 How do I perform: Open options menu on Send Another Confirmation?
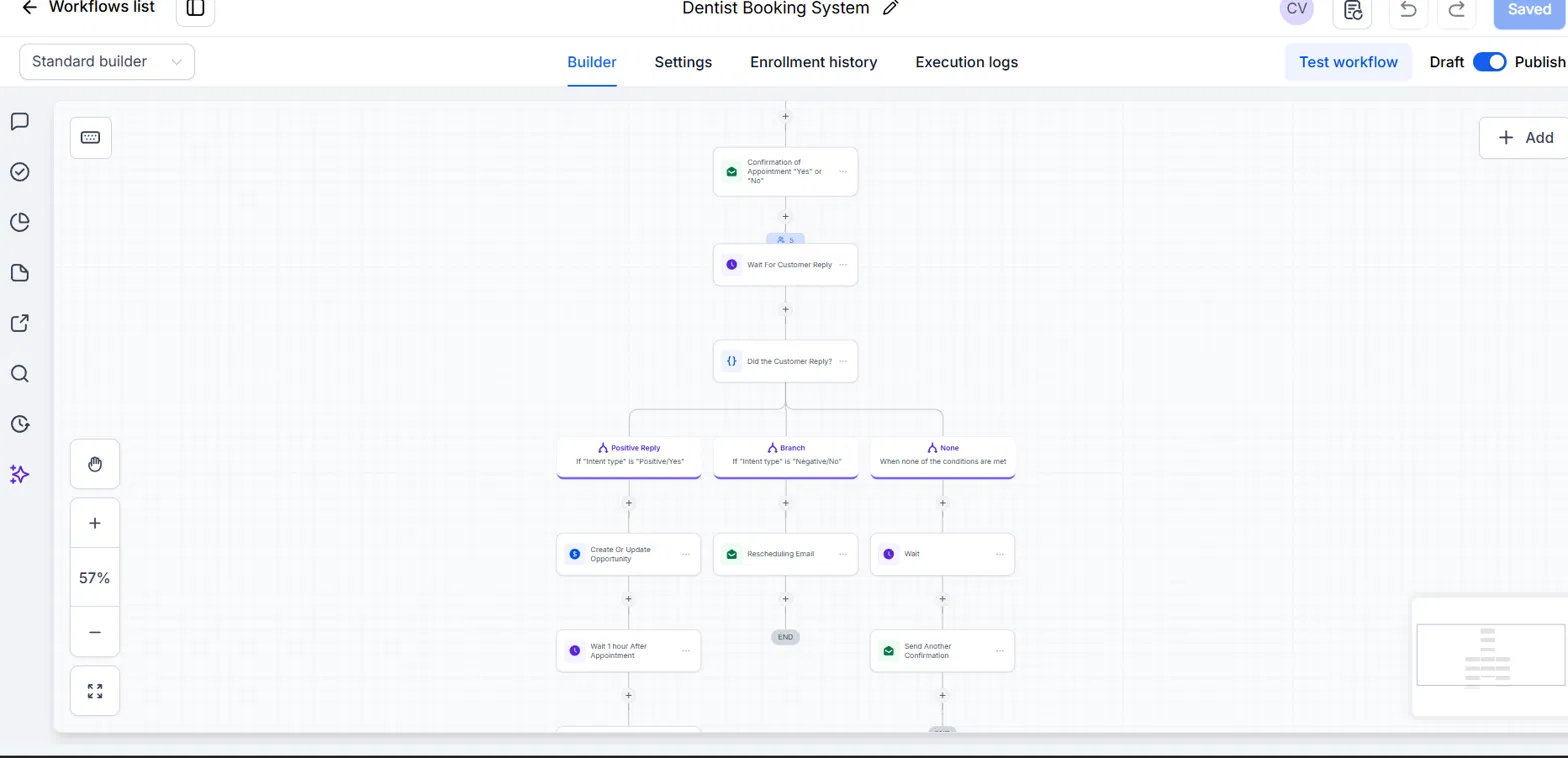[1000, 650]
